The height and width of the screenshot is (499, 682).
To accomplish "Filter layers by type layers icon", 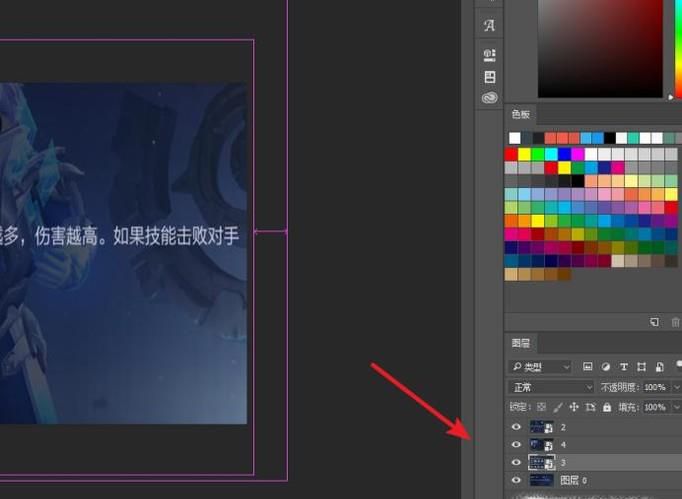I will coord(624,367).
